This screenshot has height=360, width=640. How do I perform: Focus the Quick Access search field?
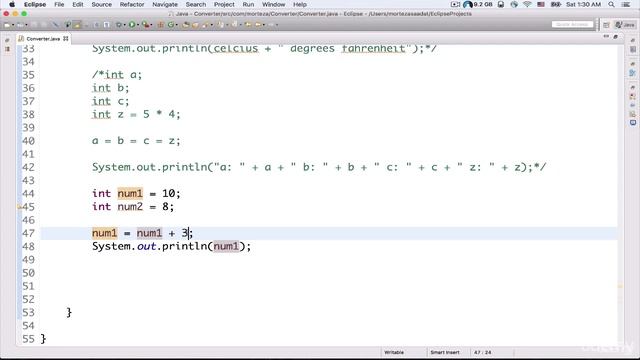point(572,24)
